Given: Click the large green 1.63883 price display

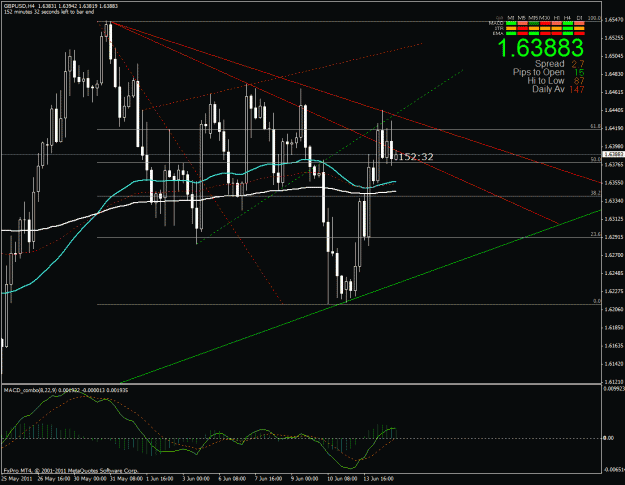Looking at the screenshot, I should coord(540,47).
